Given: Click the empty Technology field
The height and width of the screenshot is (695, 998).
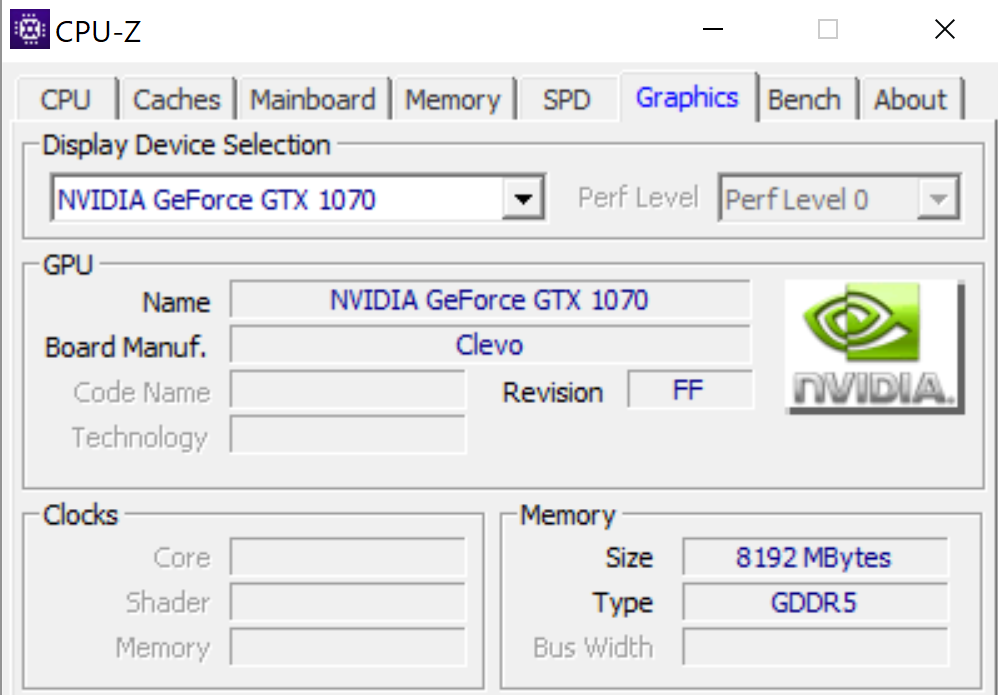Looking at the screenshot, I should [348, 435].
